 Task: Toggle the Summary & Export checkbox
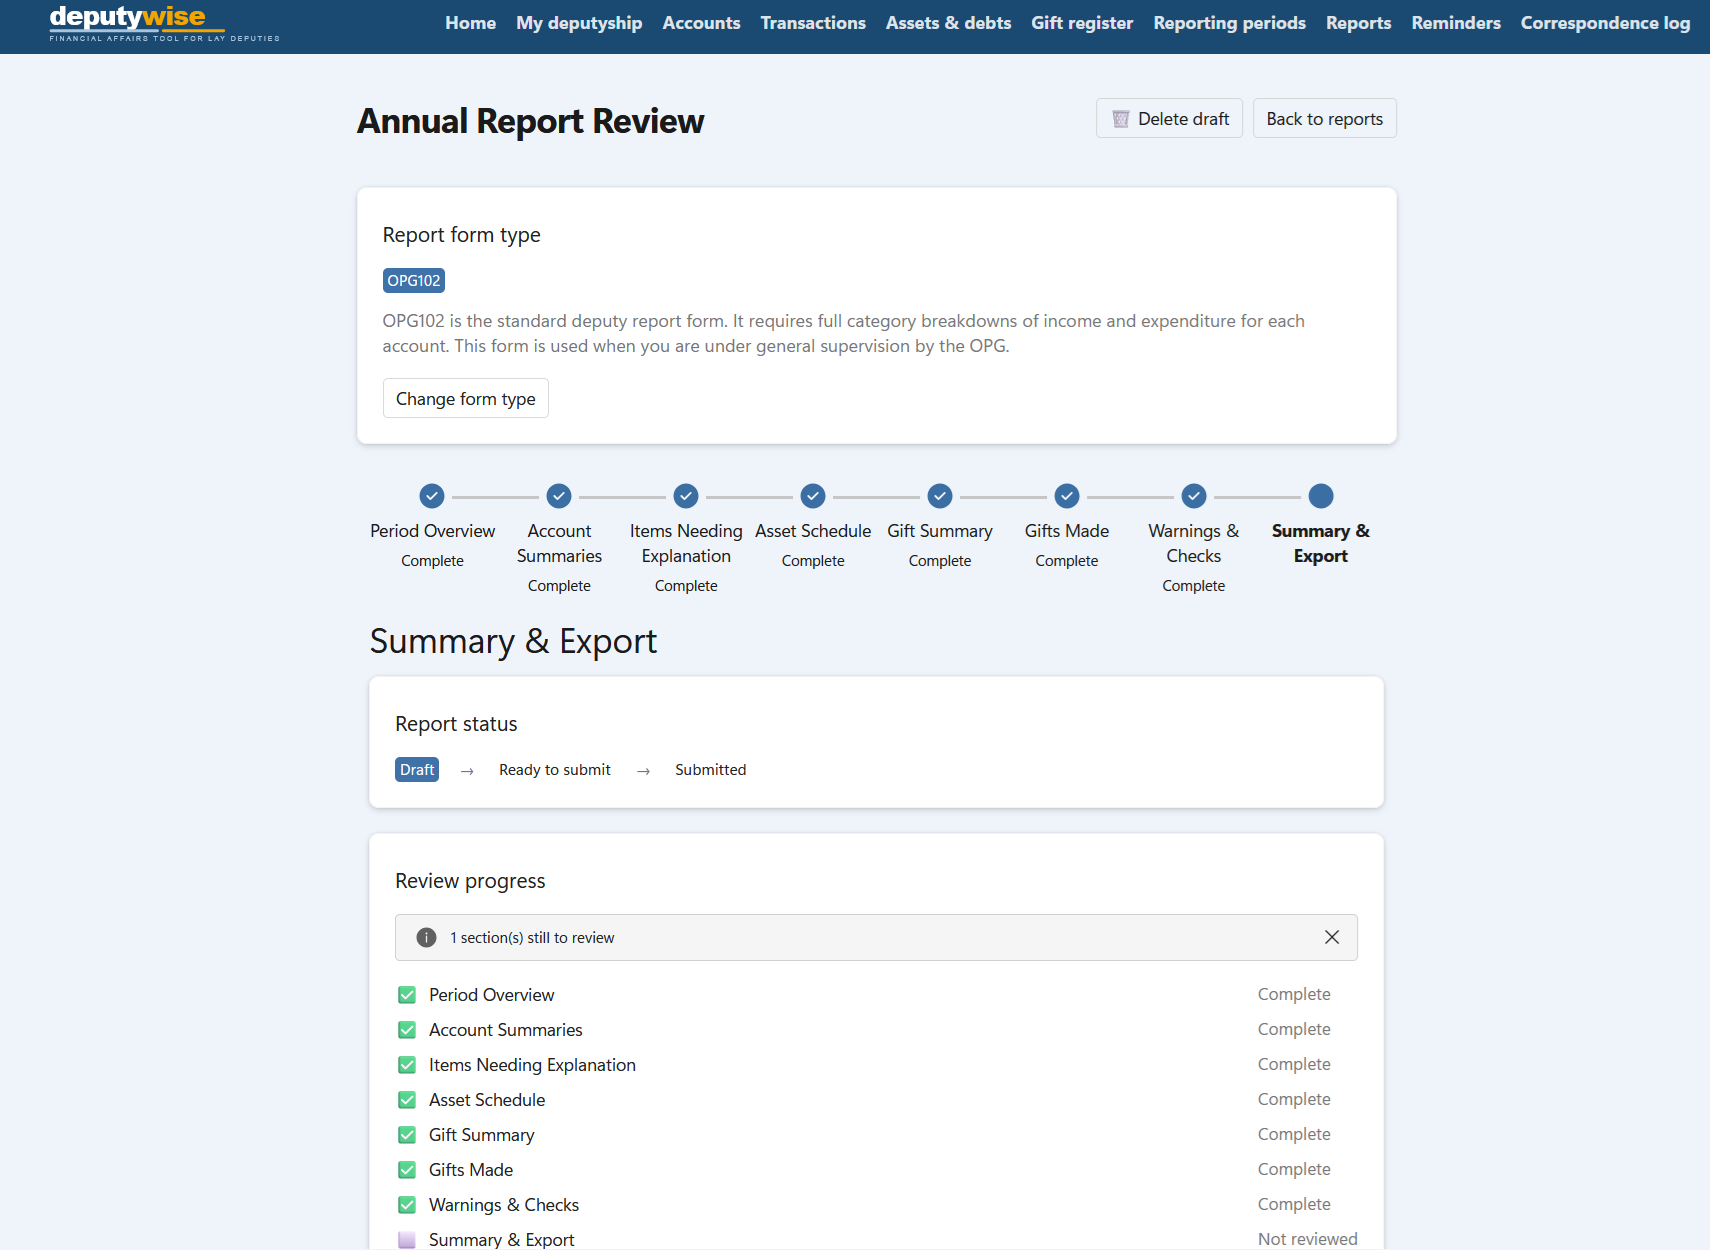[x=407, y=1240]
